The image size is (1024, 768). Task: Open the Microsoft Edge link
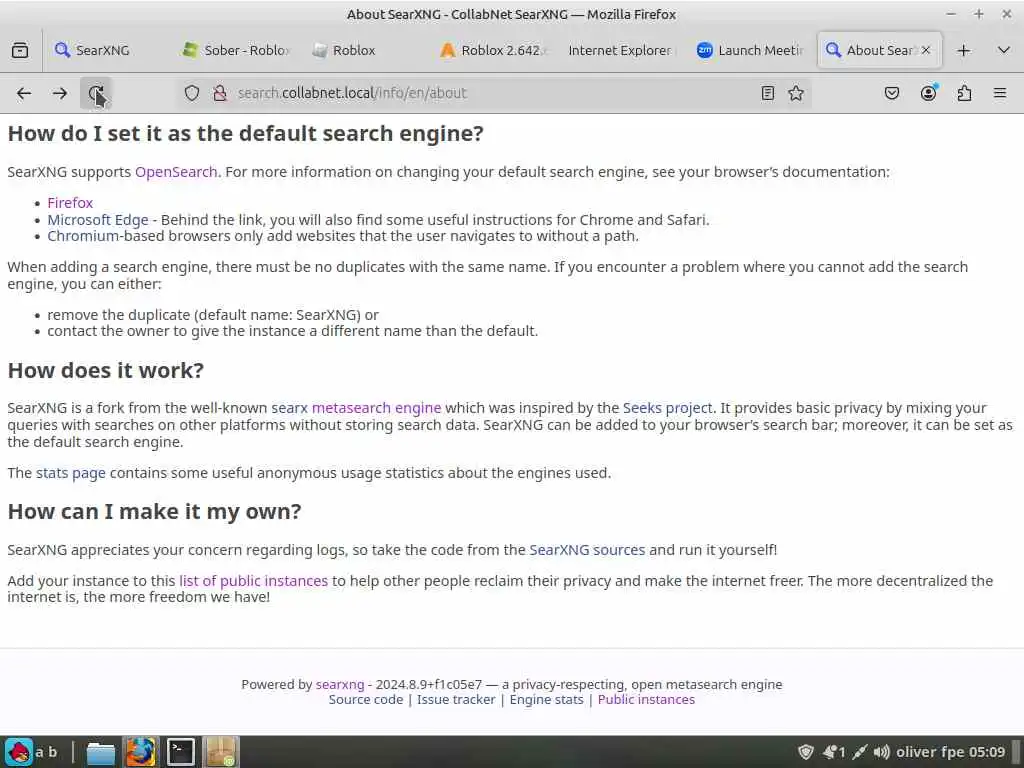pyautogui.click(x=98, y=219)
